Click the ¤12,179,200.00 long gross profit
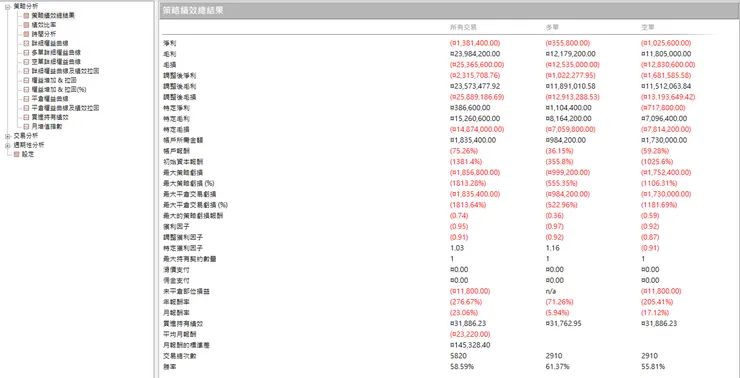The image size is (740, 378). [x=571, y=54]
